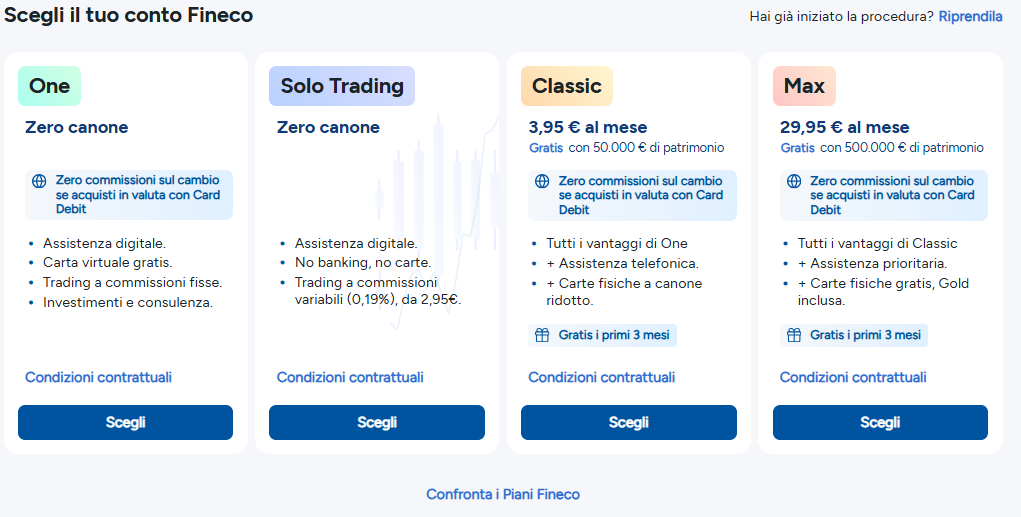This screenshot has width=1021, height=517.
Task: Click the globe icon in Classic card
Action: 542,181
